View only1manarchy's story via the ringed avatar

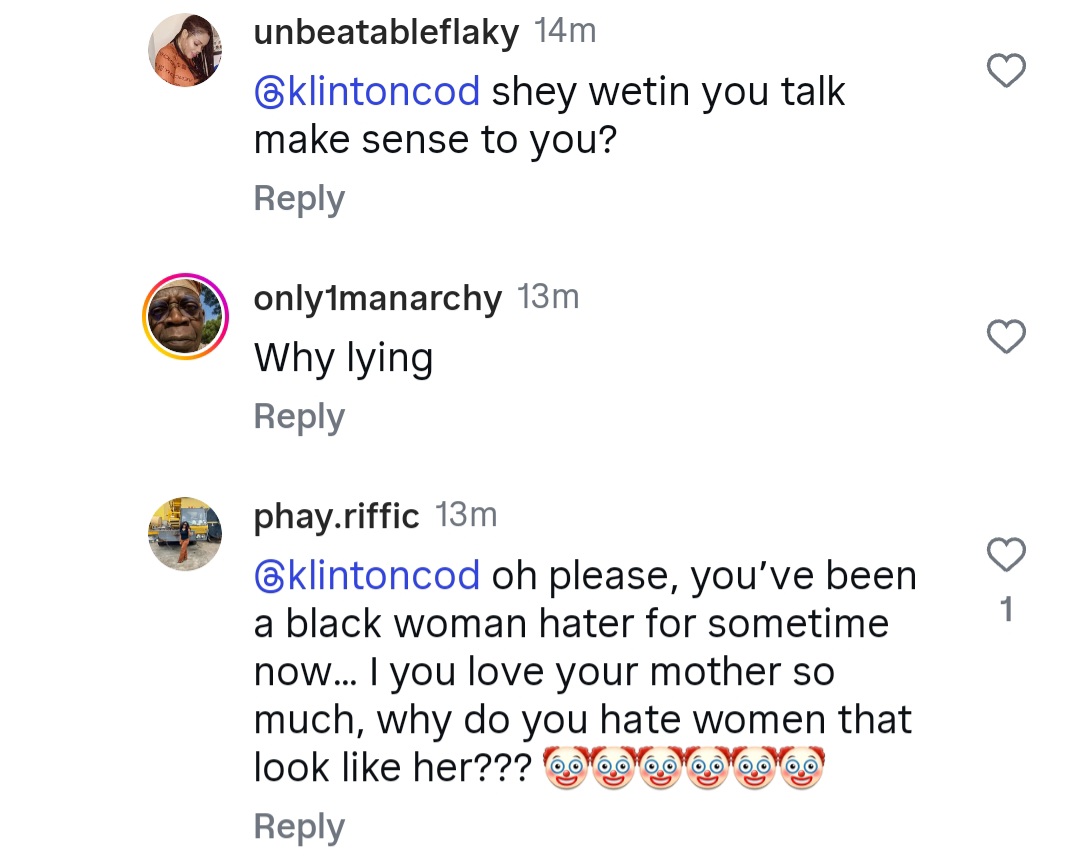click(185, 316)
